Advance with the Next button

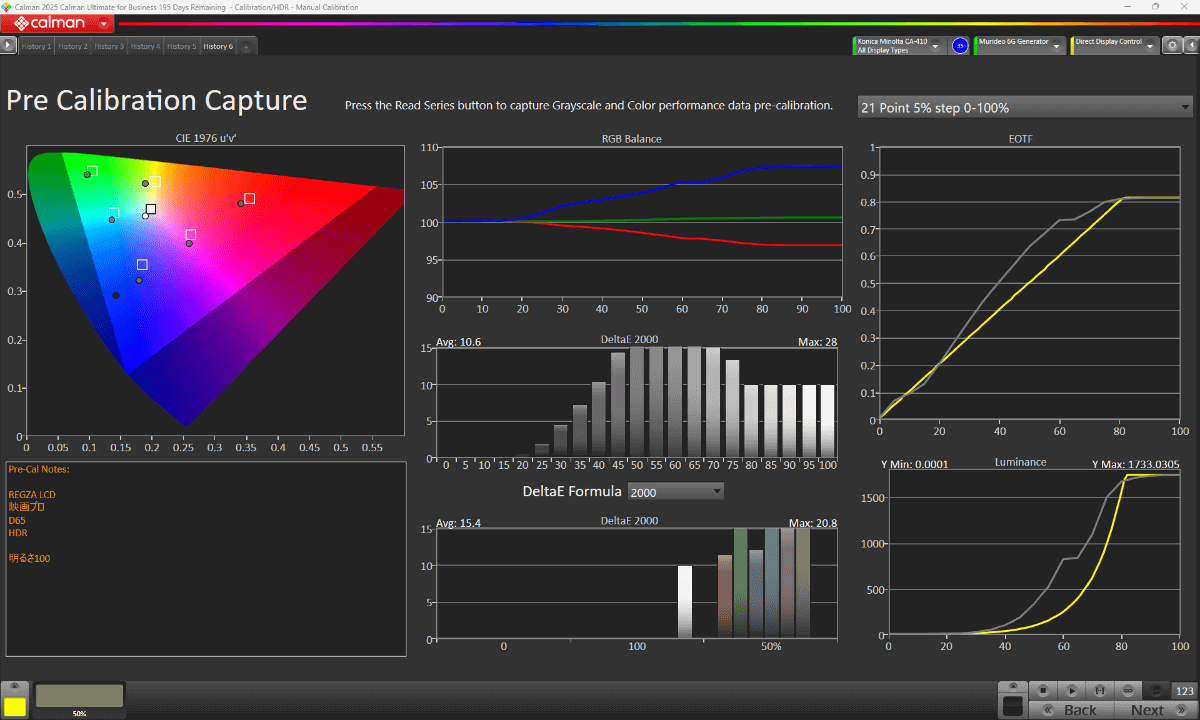(1156, 709)
